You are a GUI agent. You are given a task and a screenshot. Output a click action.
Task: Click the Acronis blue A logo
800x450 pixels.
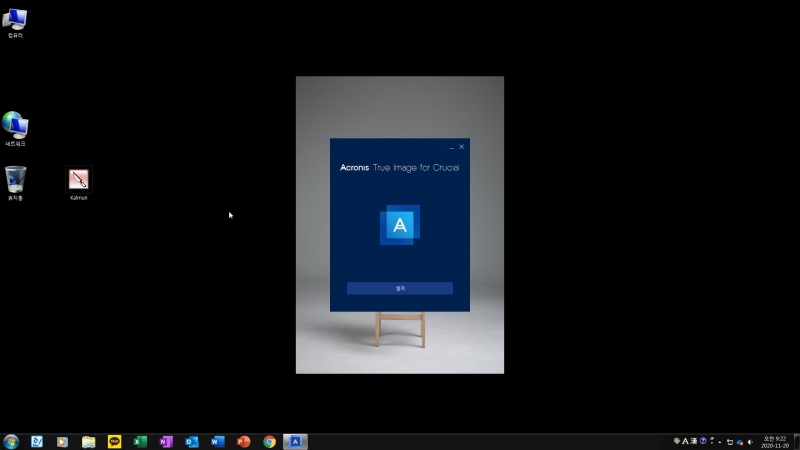pos(399,225)
